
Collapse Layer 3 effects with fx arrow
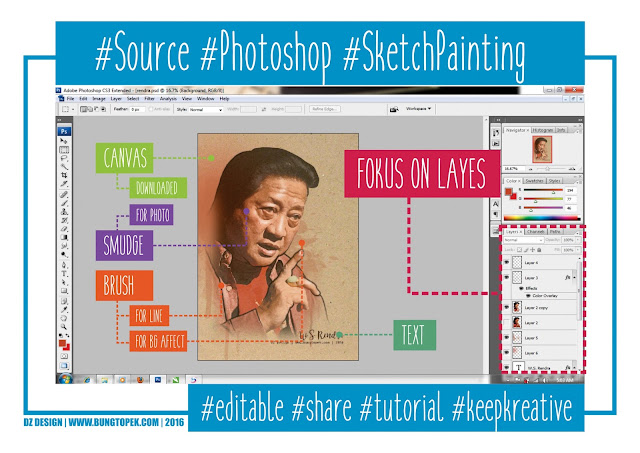pos(574,278)
